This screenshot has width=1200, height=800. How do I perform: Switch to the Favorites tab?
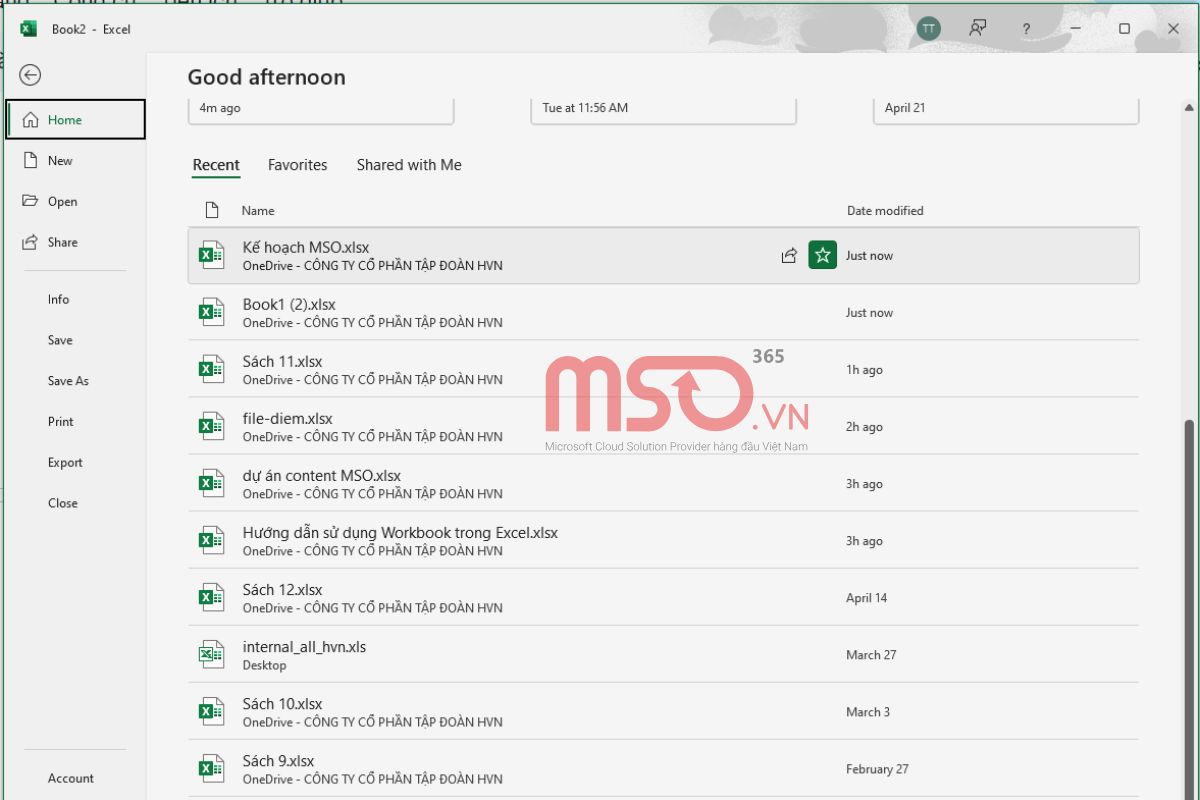point(297,165)
